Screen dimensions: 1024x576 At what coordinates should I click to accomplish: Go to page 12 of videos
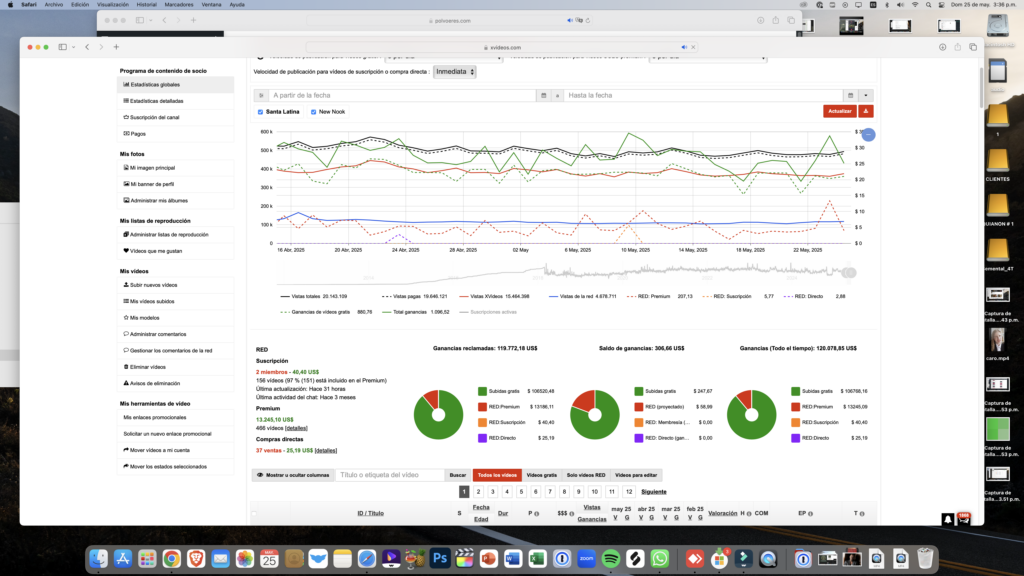(628, 492)
